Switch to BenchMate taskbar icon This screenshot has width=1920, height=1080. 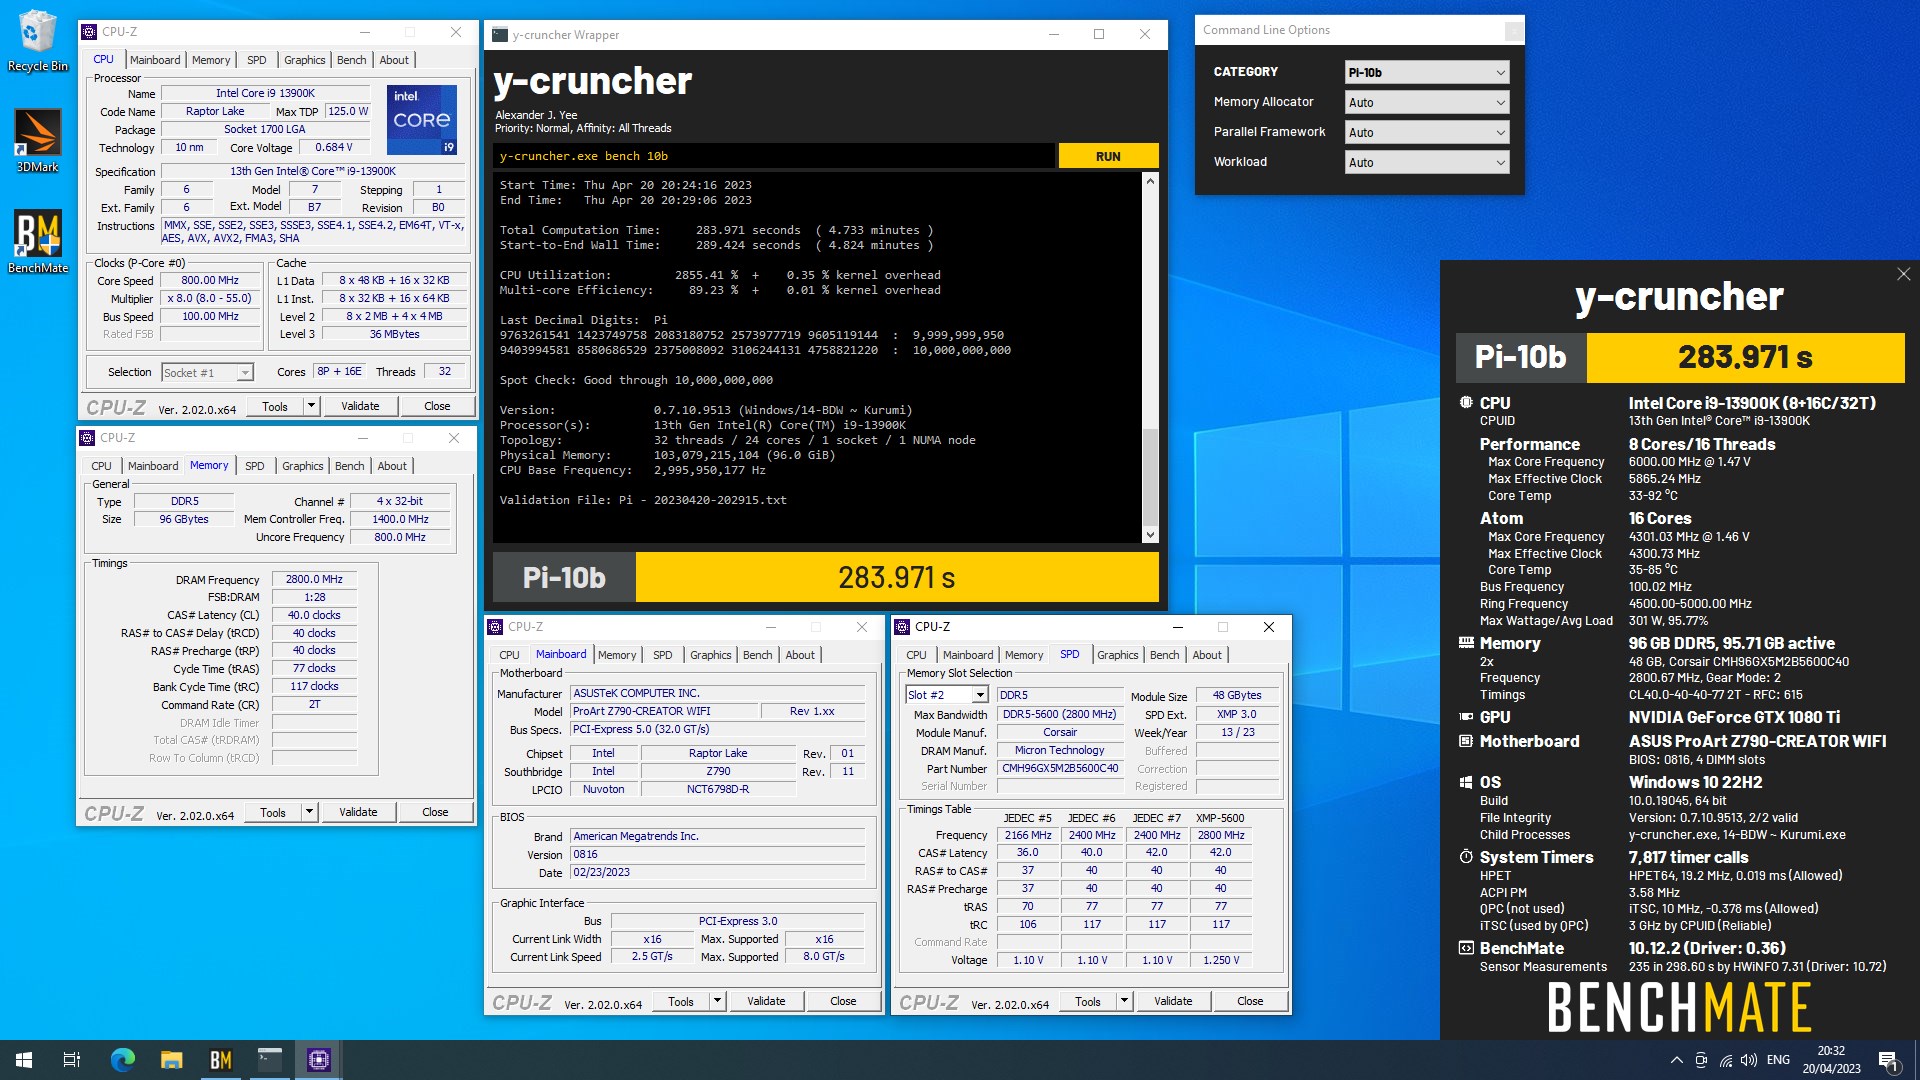click(x=220, y=1060)
